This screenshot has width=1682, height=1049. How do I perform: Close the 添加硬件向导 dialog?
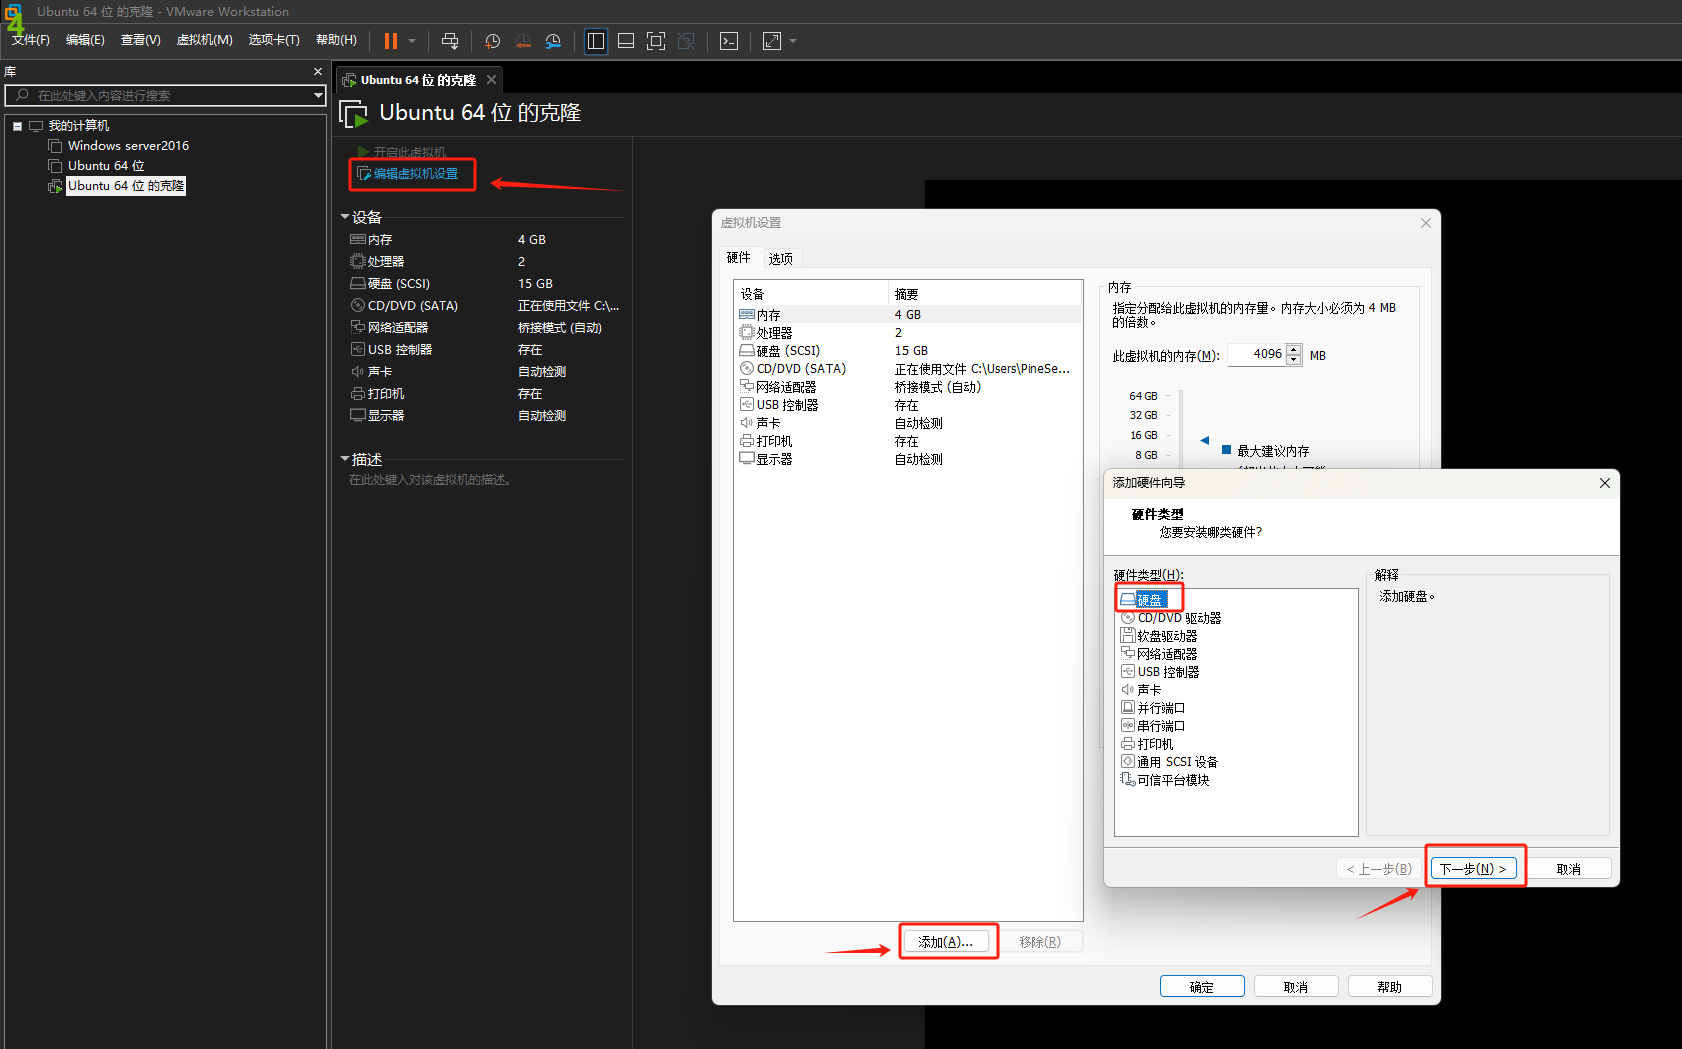pos(1604,483)
